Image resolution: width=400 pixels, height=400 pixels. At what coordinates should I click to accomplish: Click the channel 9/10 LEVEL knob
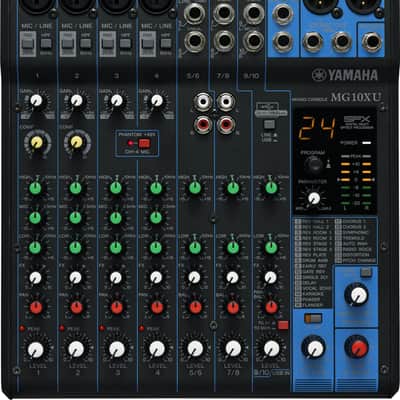(x=272, y=349)
